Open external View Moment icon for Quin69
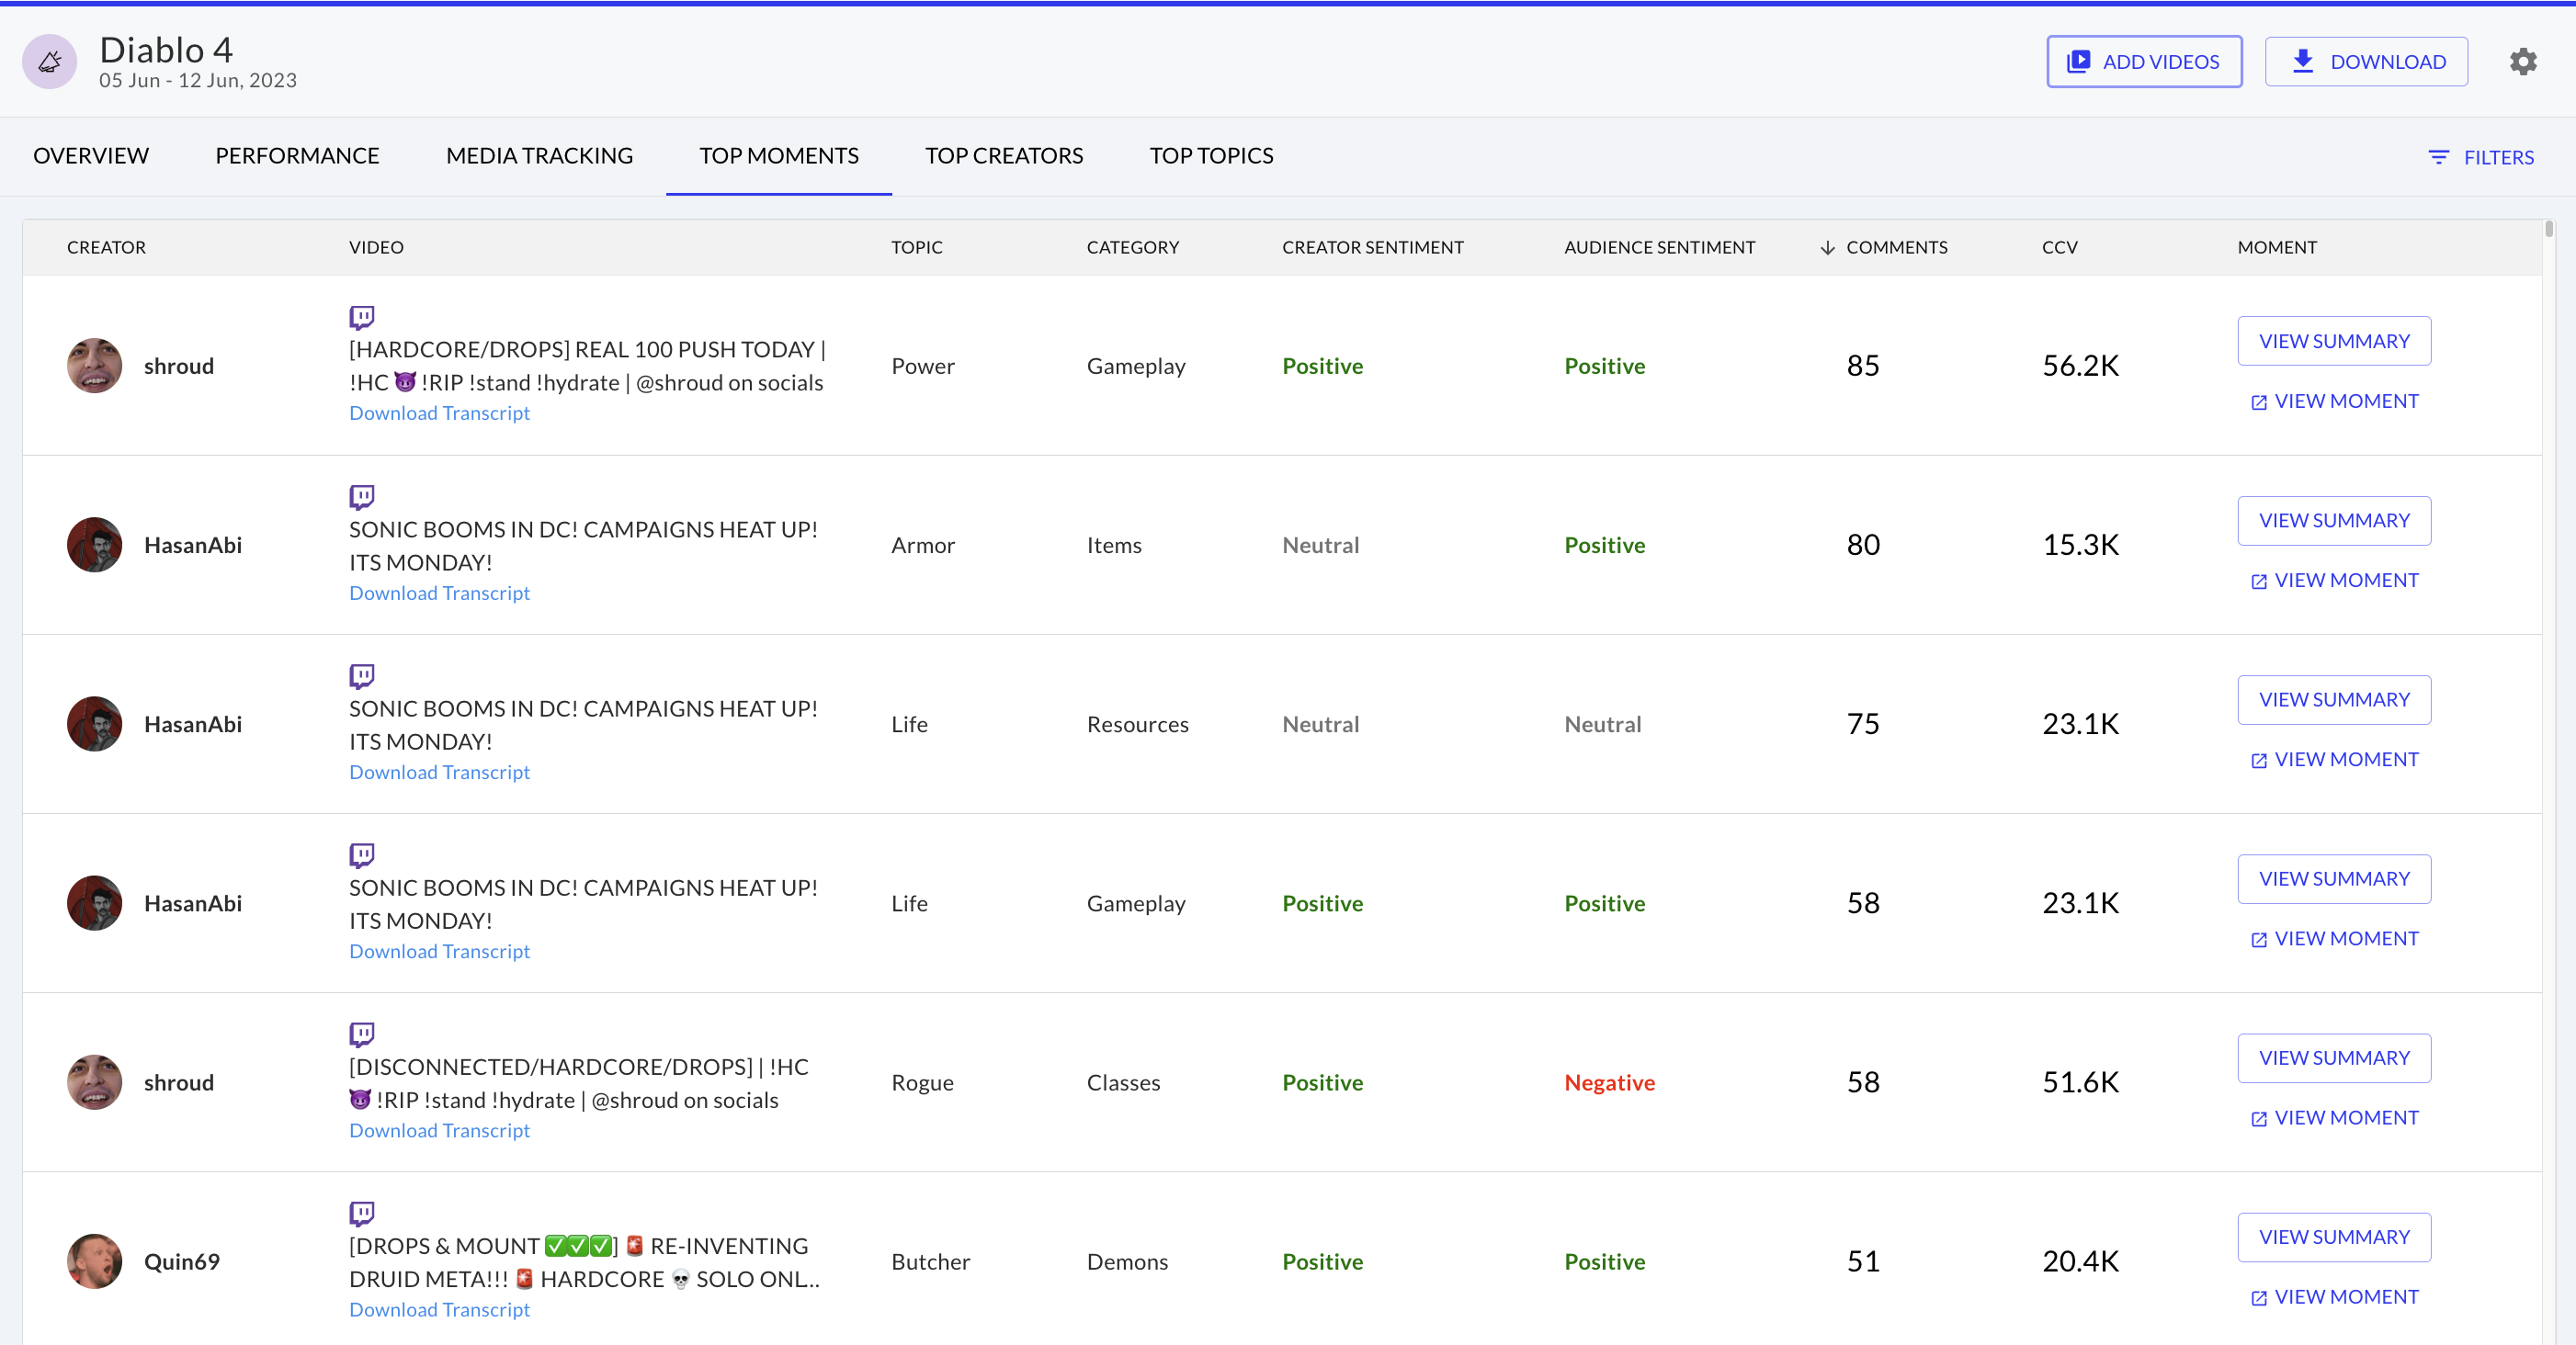The image size is (2576, 1345). (x=2258, y=1298)
